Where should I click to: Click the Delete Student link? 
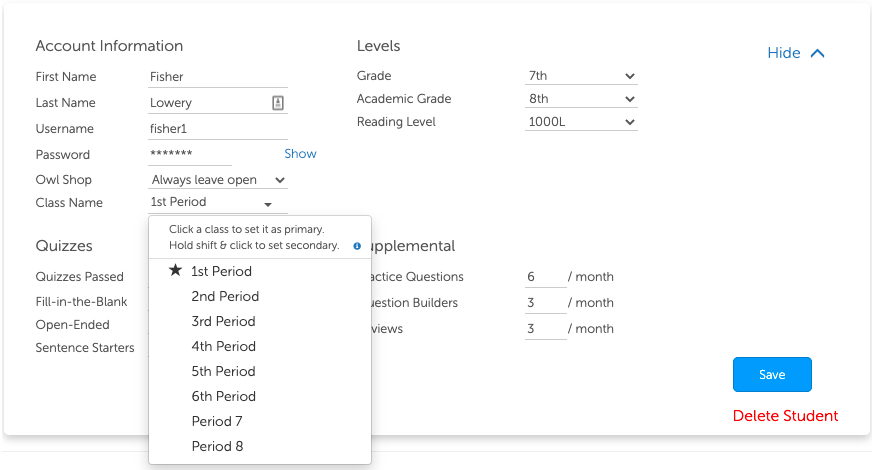click(x=785, y=416)
